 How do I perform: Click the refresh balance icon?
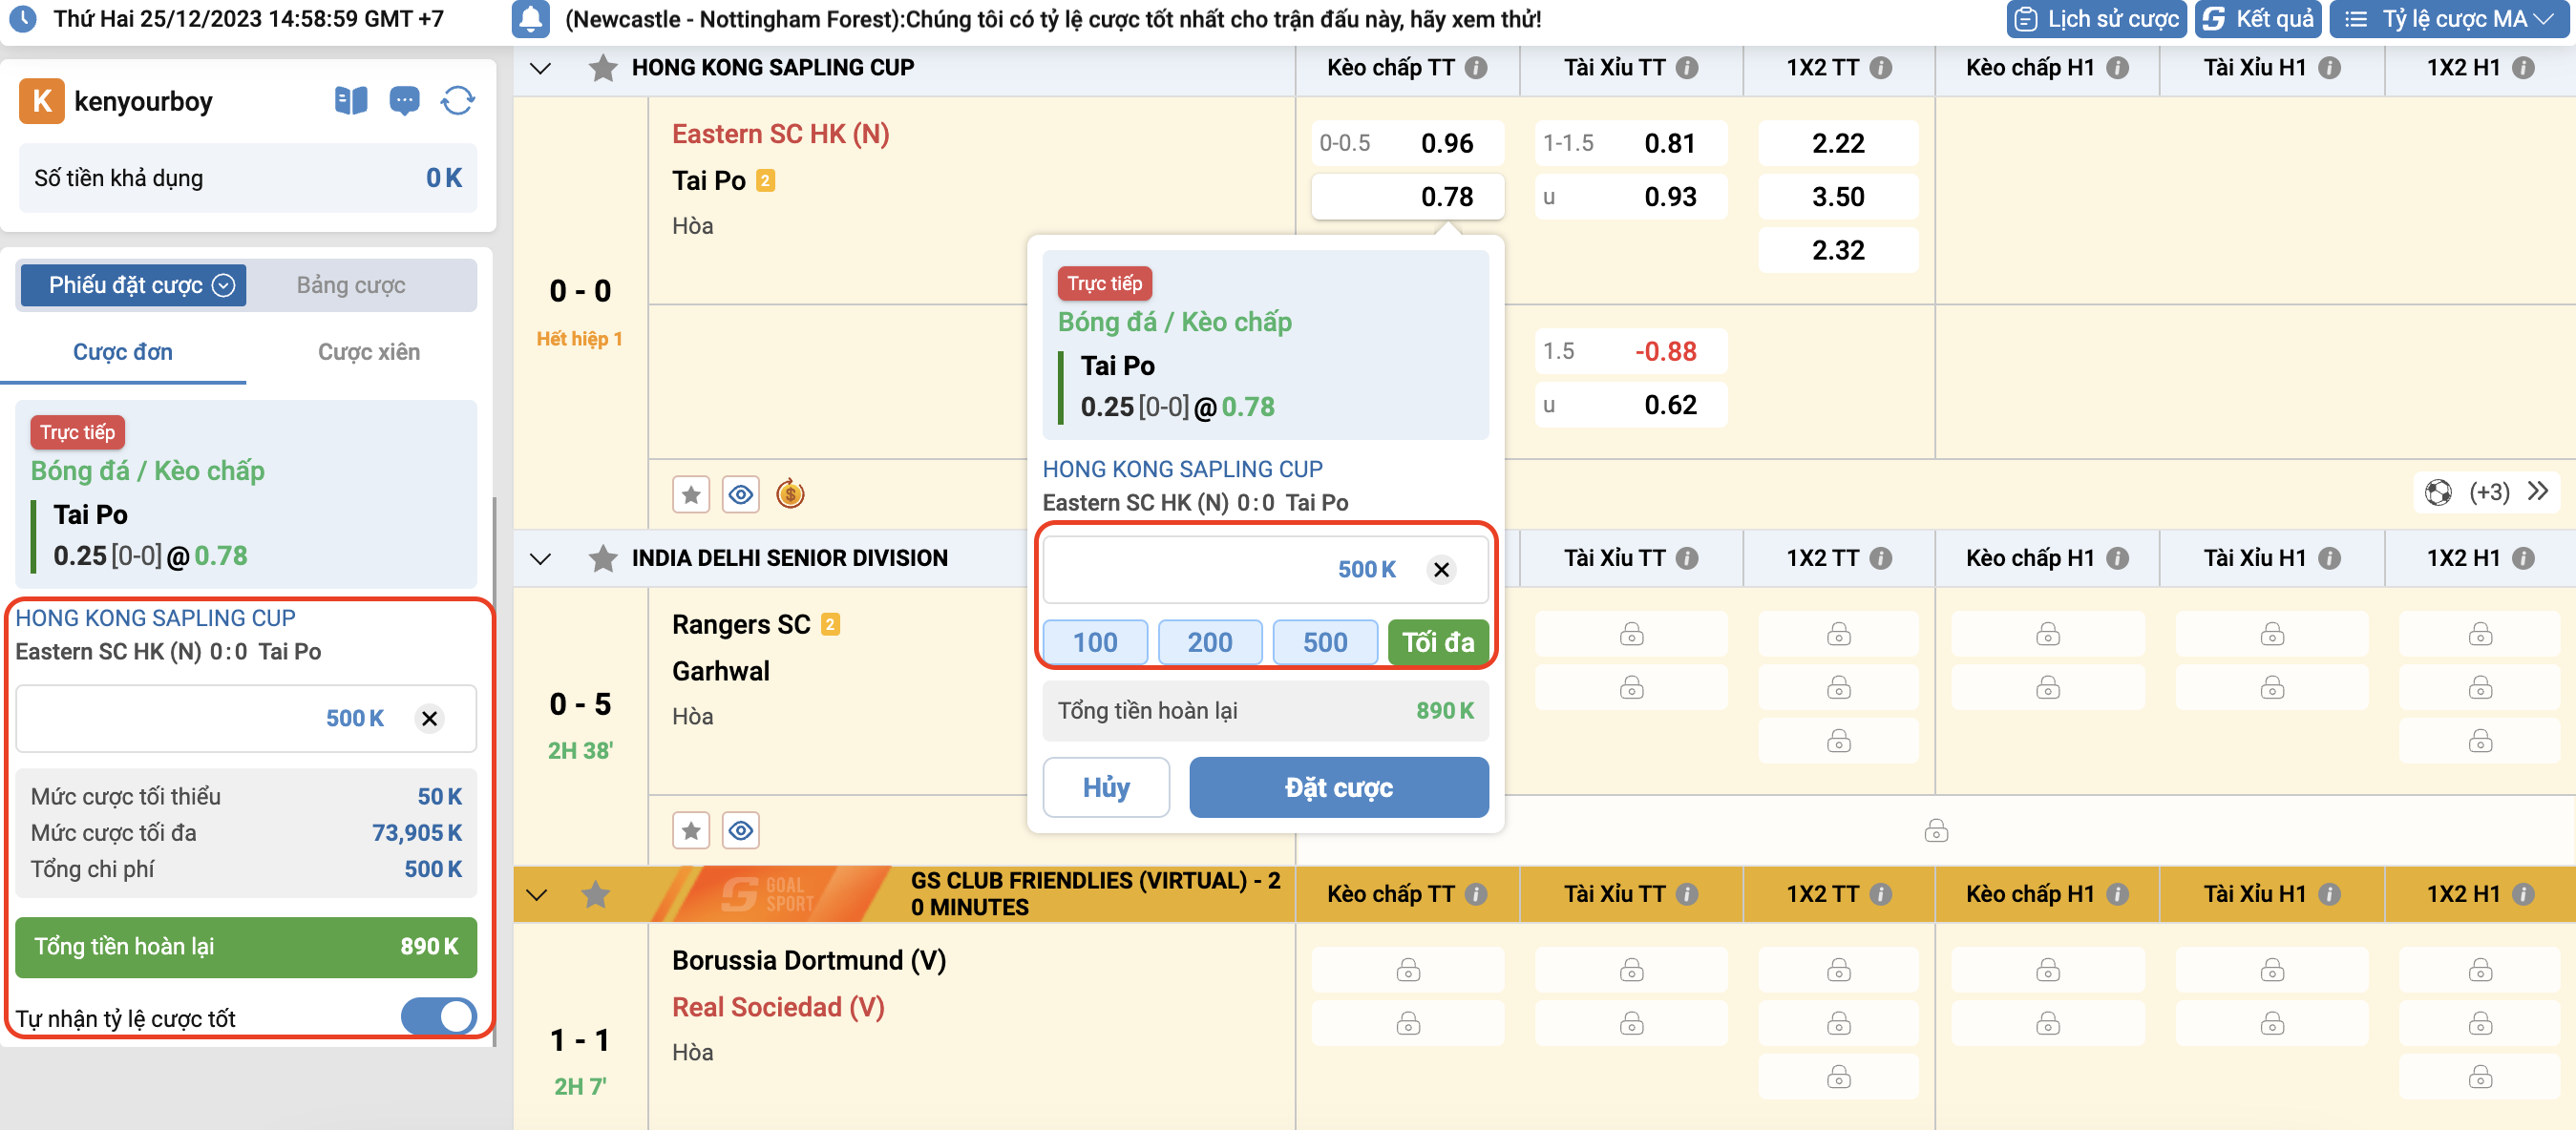coord(457,101)
